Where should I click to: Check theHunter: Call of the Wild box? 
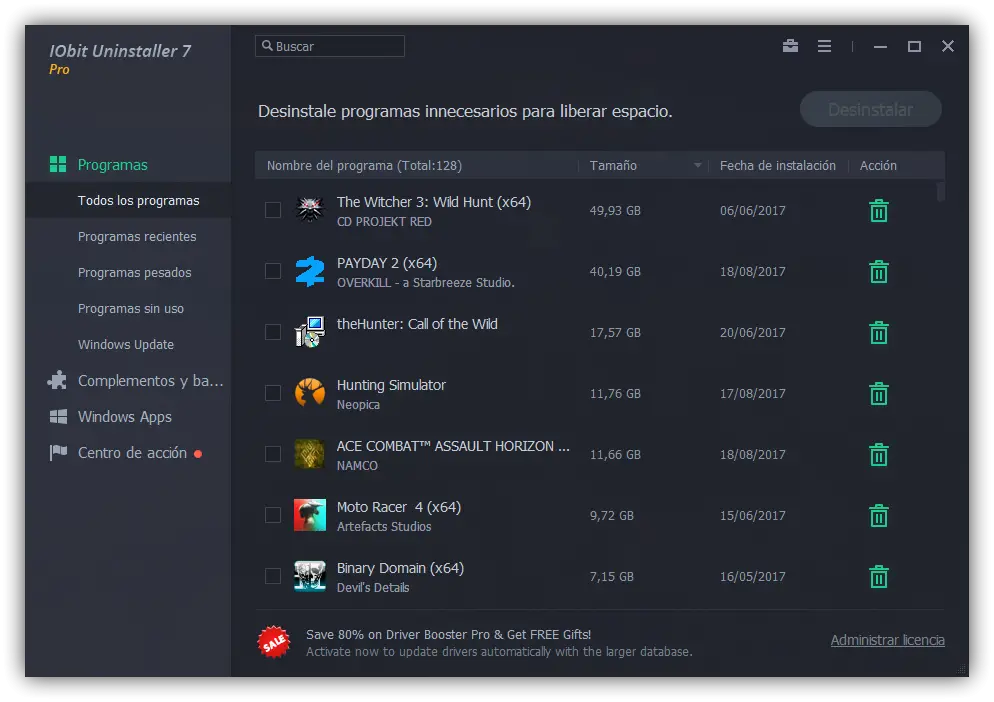point(273,332)
